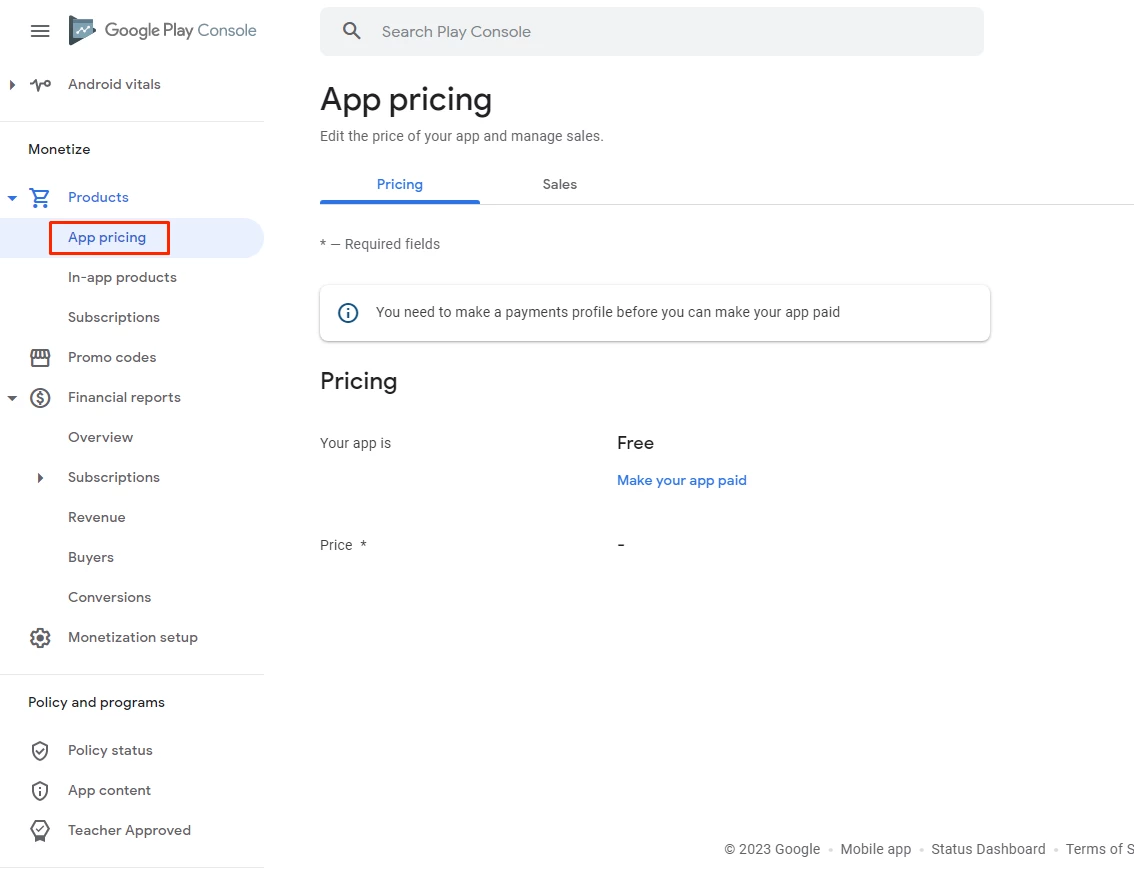
Task: Click the Teacher Approved badge icon
Action: (40, 831)
